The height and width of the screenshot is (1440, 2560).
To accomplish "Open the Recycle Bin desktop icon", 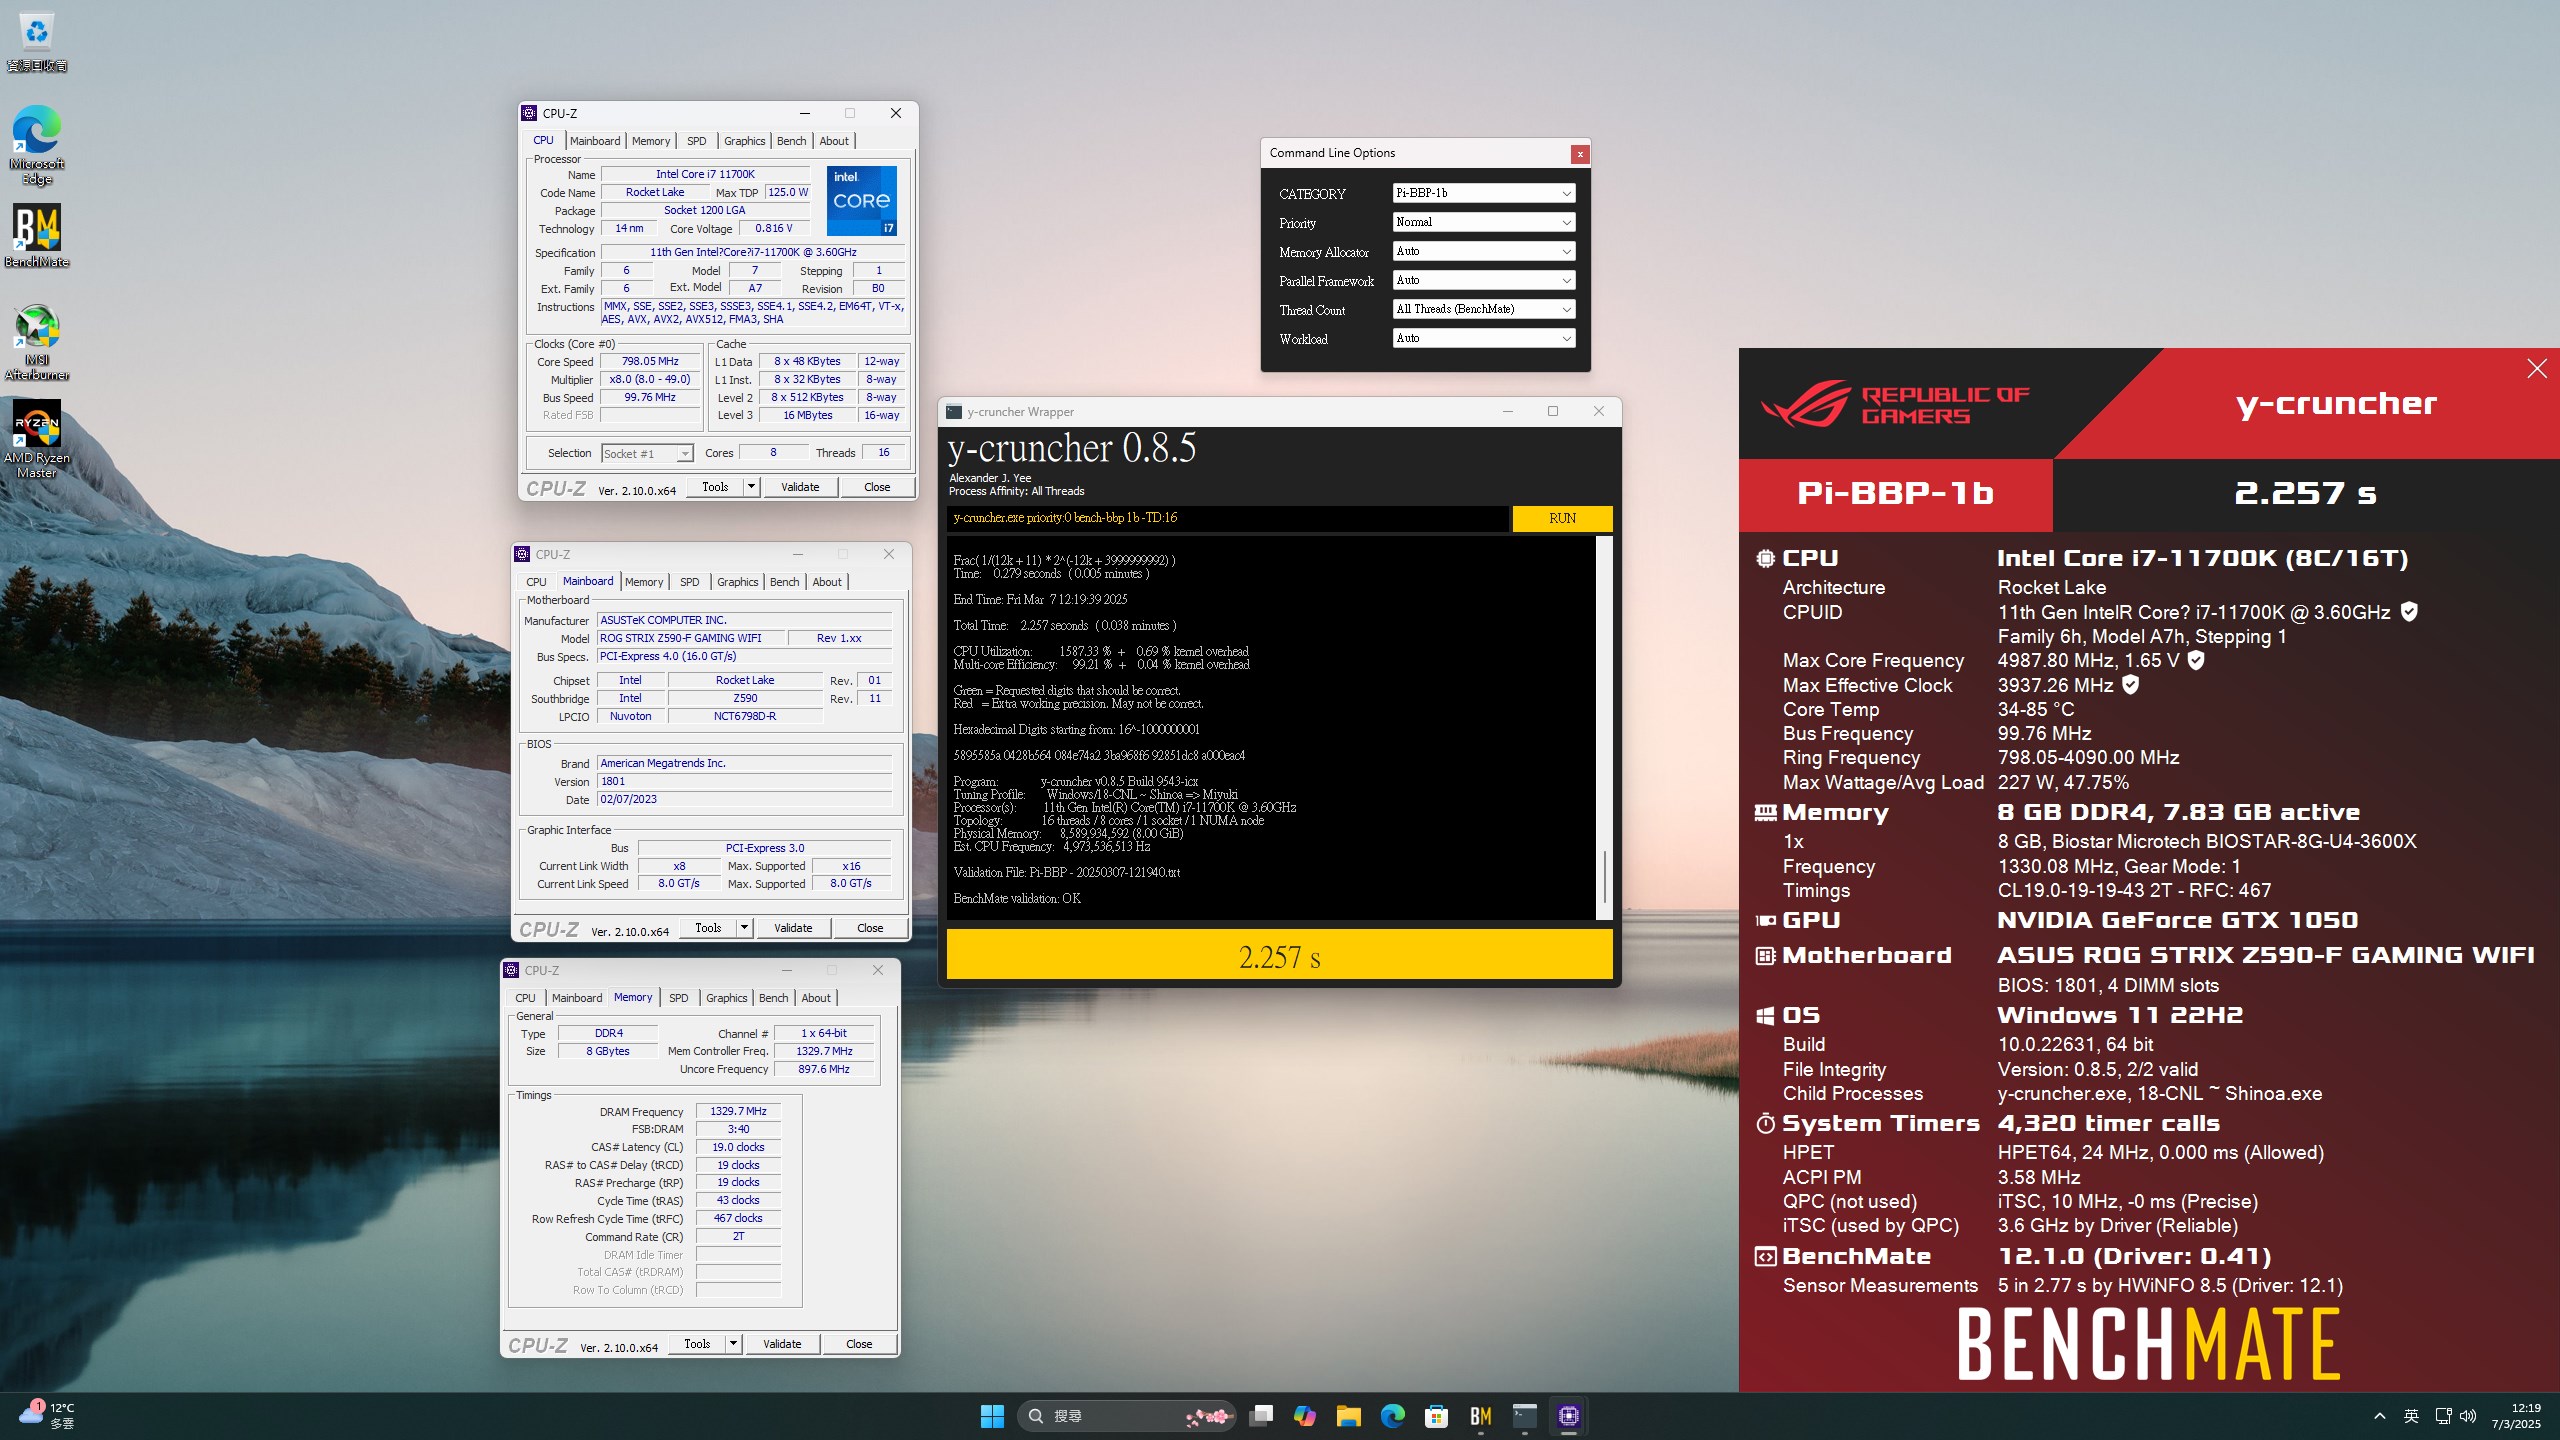I will tap(37, 42).
